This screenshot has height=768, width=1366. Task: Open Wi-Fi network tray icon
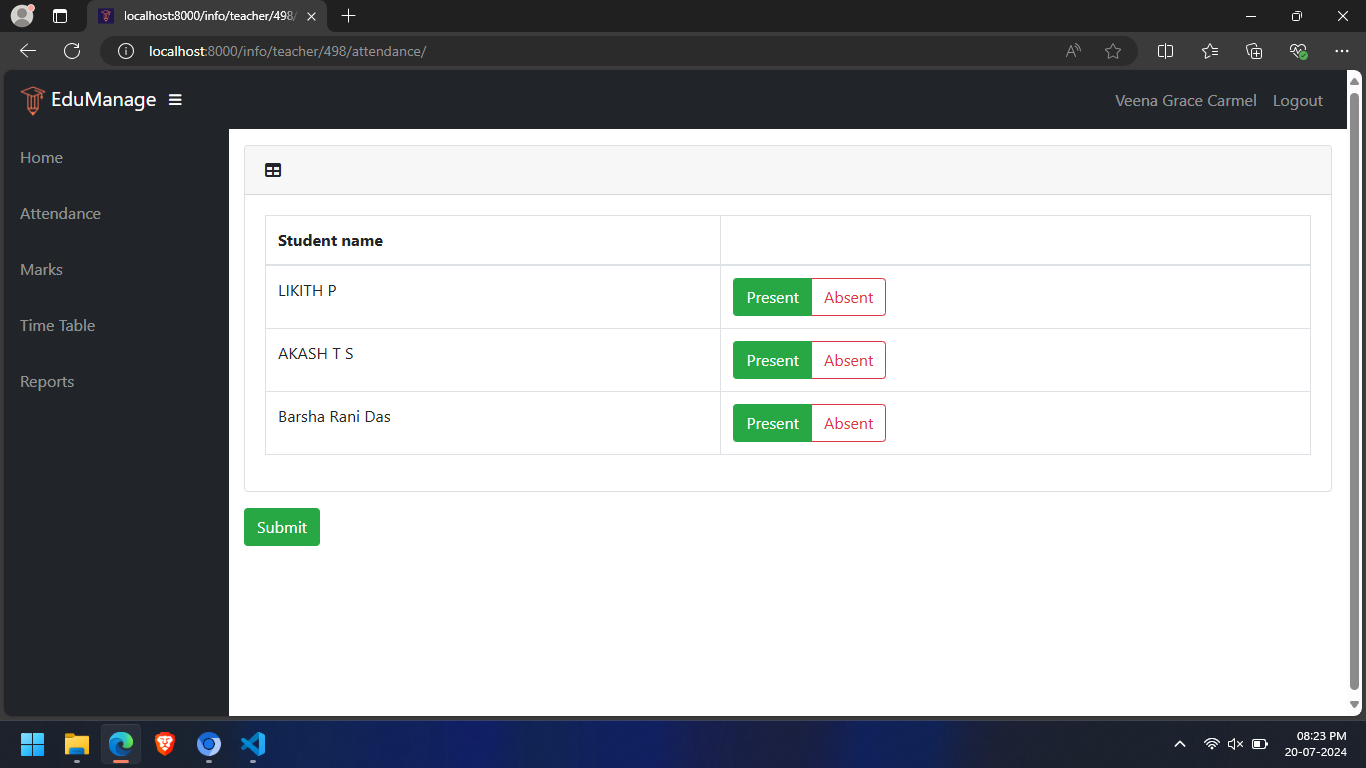(x=1211, y=744)
